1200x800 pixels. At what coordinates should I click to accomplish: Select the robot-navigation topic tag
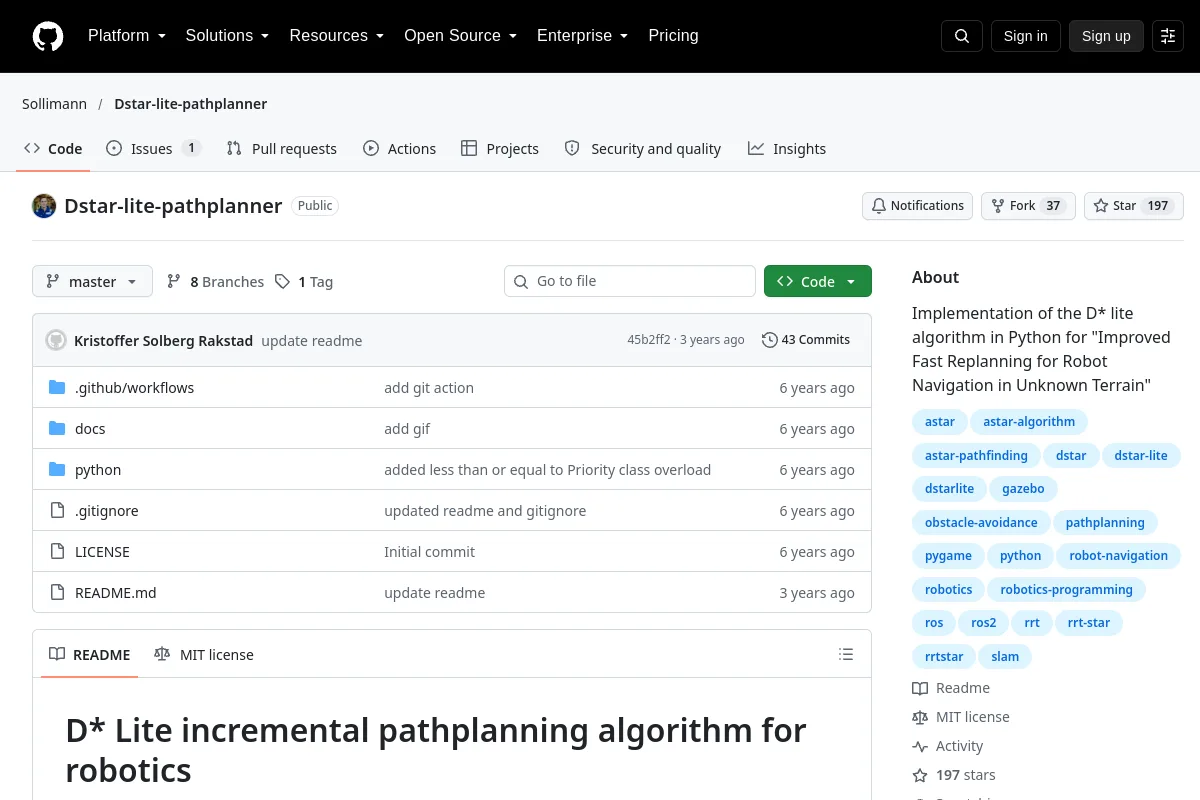tap(1118, 556)
